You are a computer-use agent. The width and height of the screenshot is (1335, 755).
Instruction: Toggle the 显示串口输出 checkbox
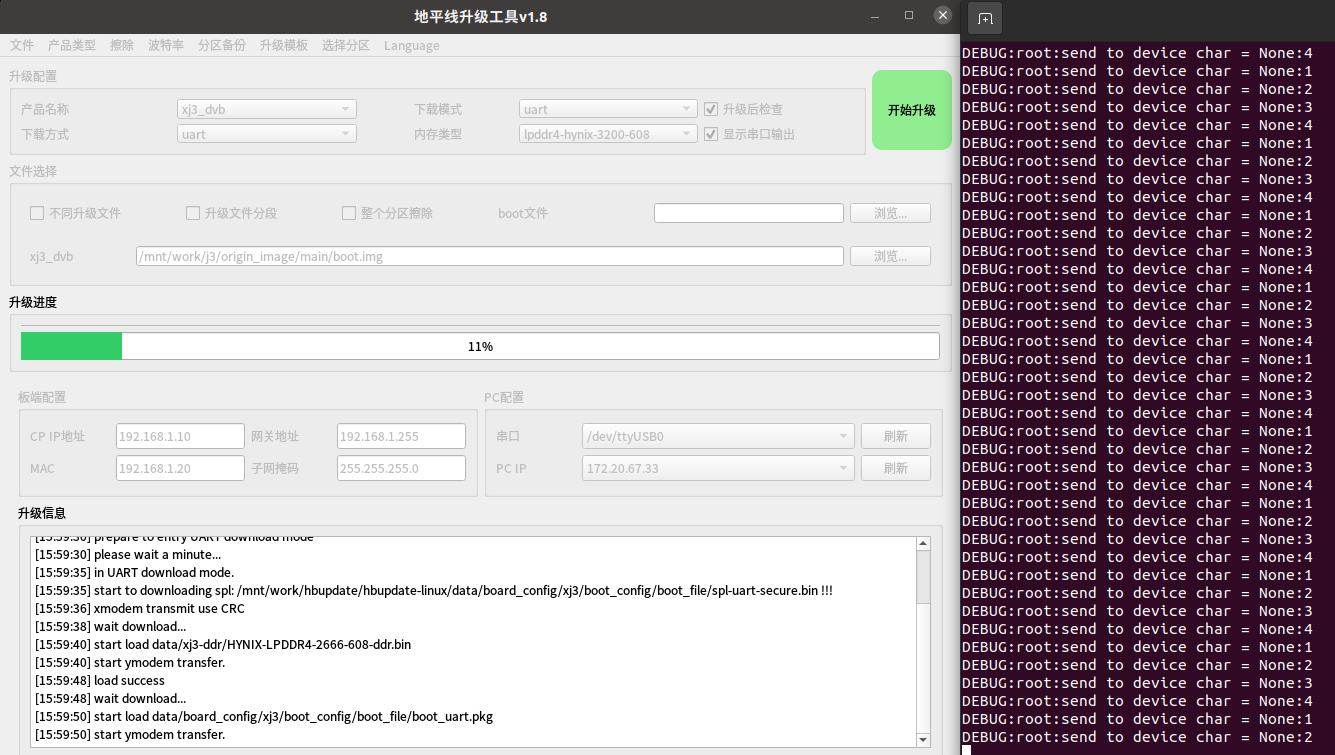712,134
